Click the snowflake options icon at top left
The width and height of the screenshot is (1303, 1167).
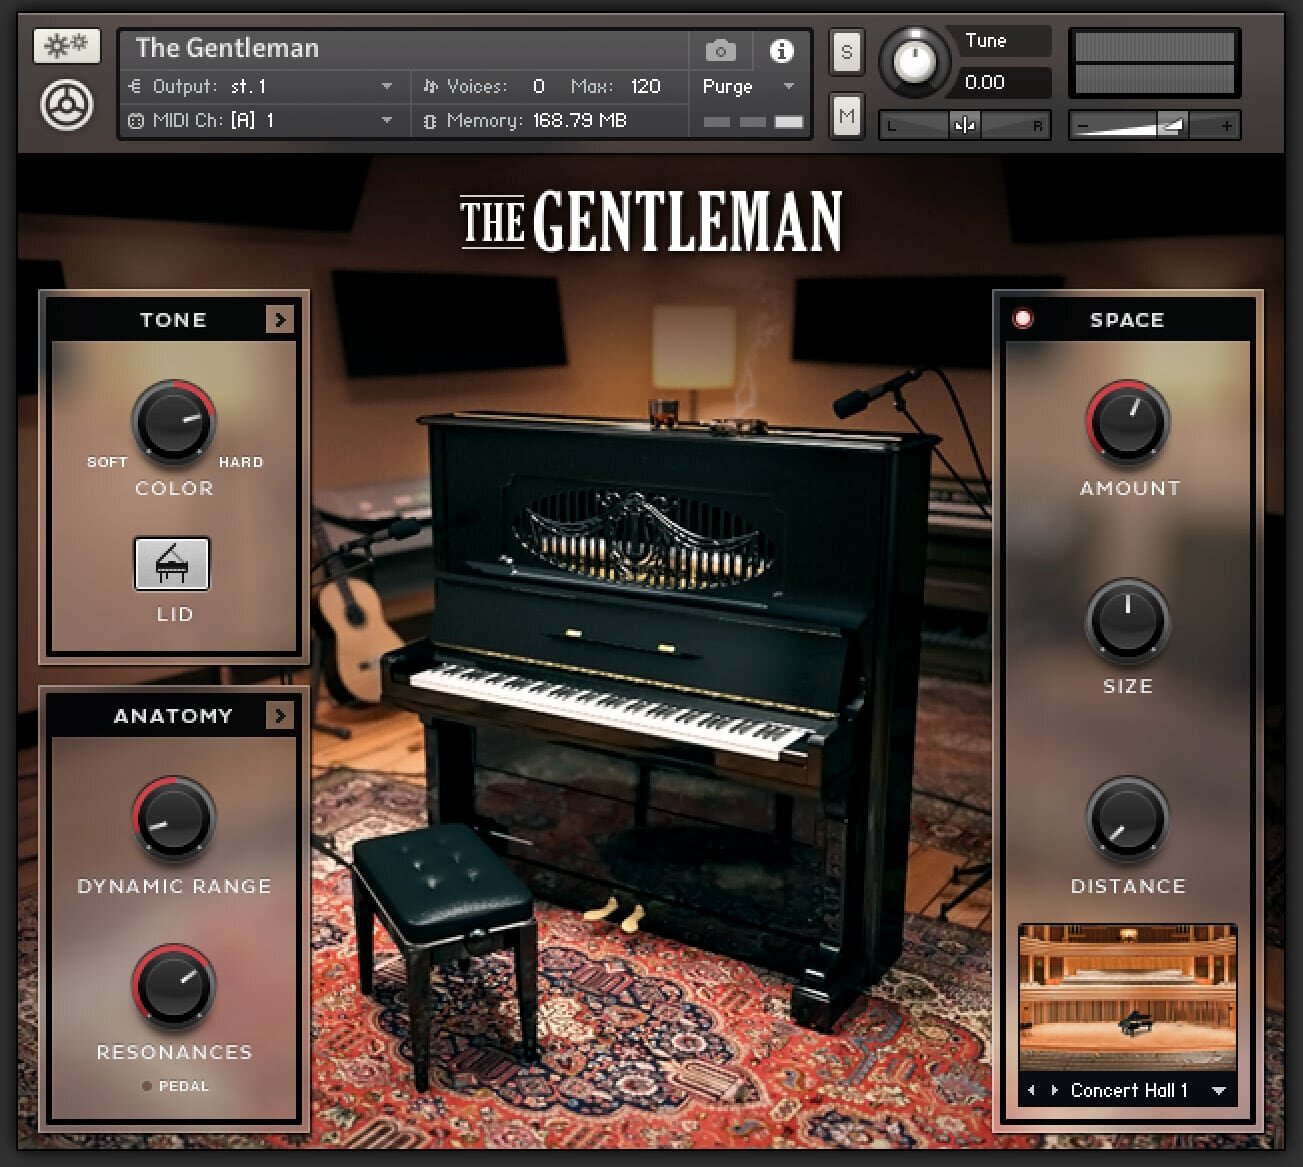coord(66,45)
